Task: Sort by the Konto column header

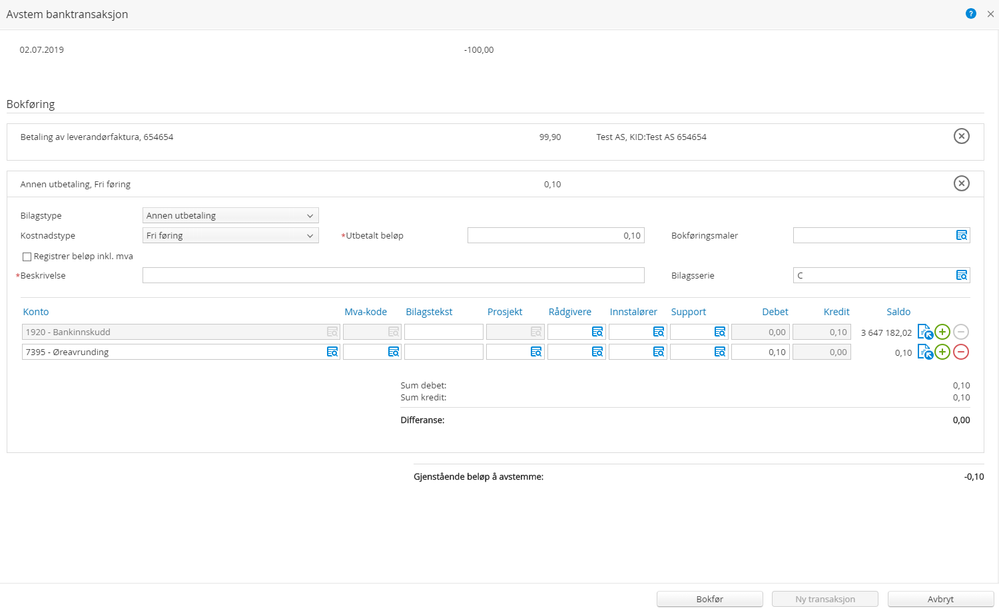Action: [x=36, y=312]
